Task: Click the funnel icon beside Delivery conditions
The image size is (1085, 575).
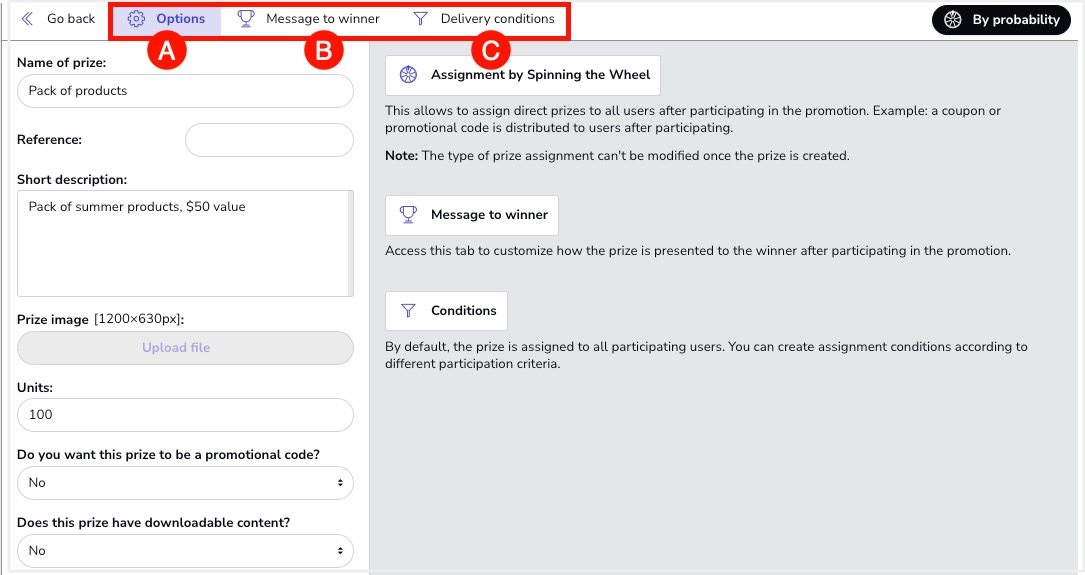Action: [x=421, y=19]
